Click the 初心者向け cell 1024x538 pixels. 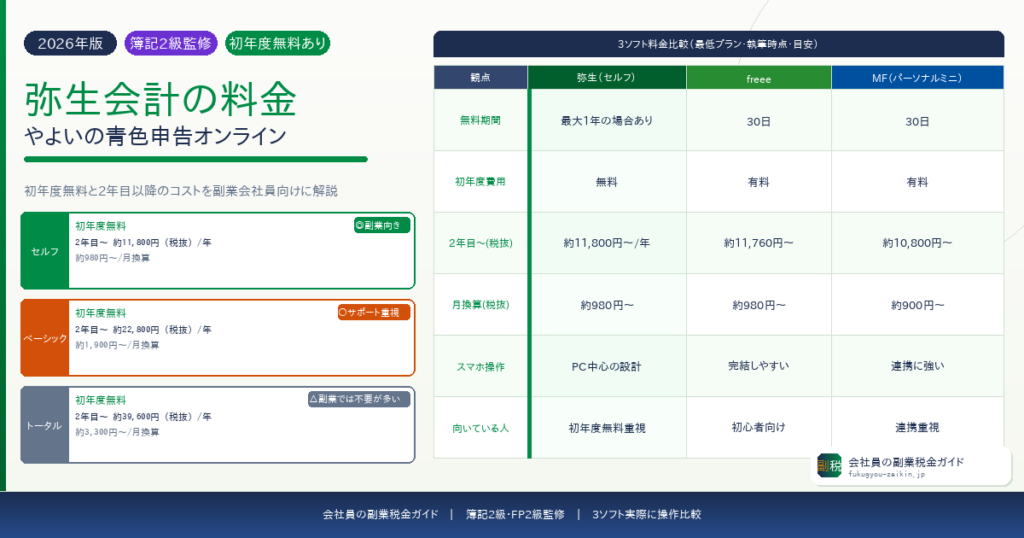tap(759, 427)
